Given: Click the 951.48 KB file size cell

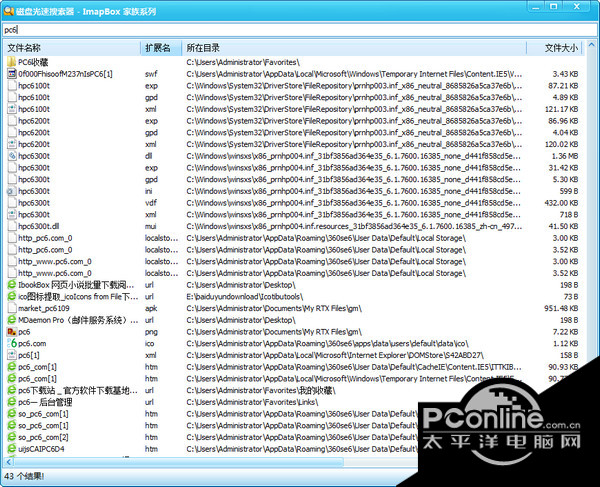Looking at the screenshot, I should click(x=561, y=308).
